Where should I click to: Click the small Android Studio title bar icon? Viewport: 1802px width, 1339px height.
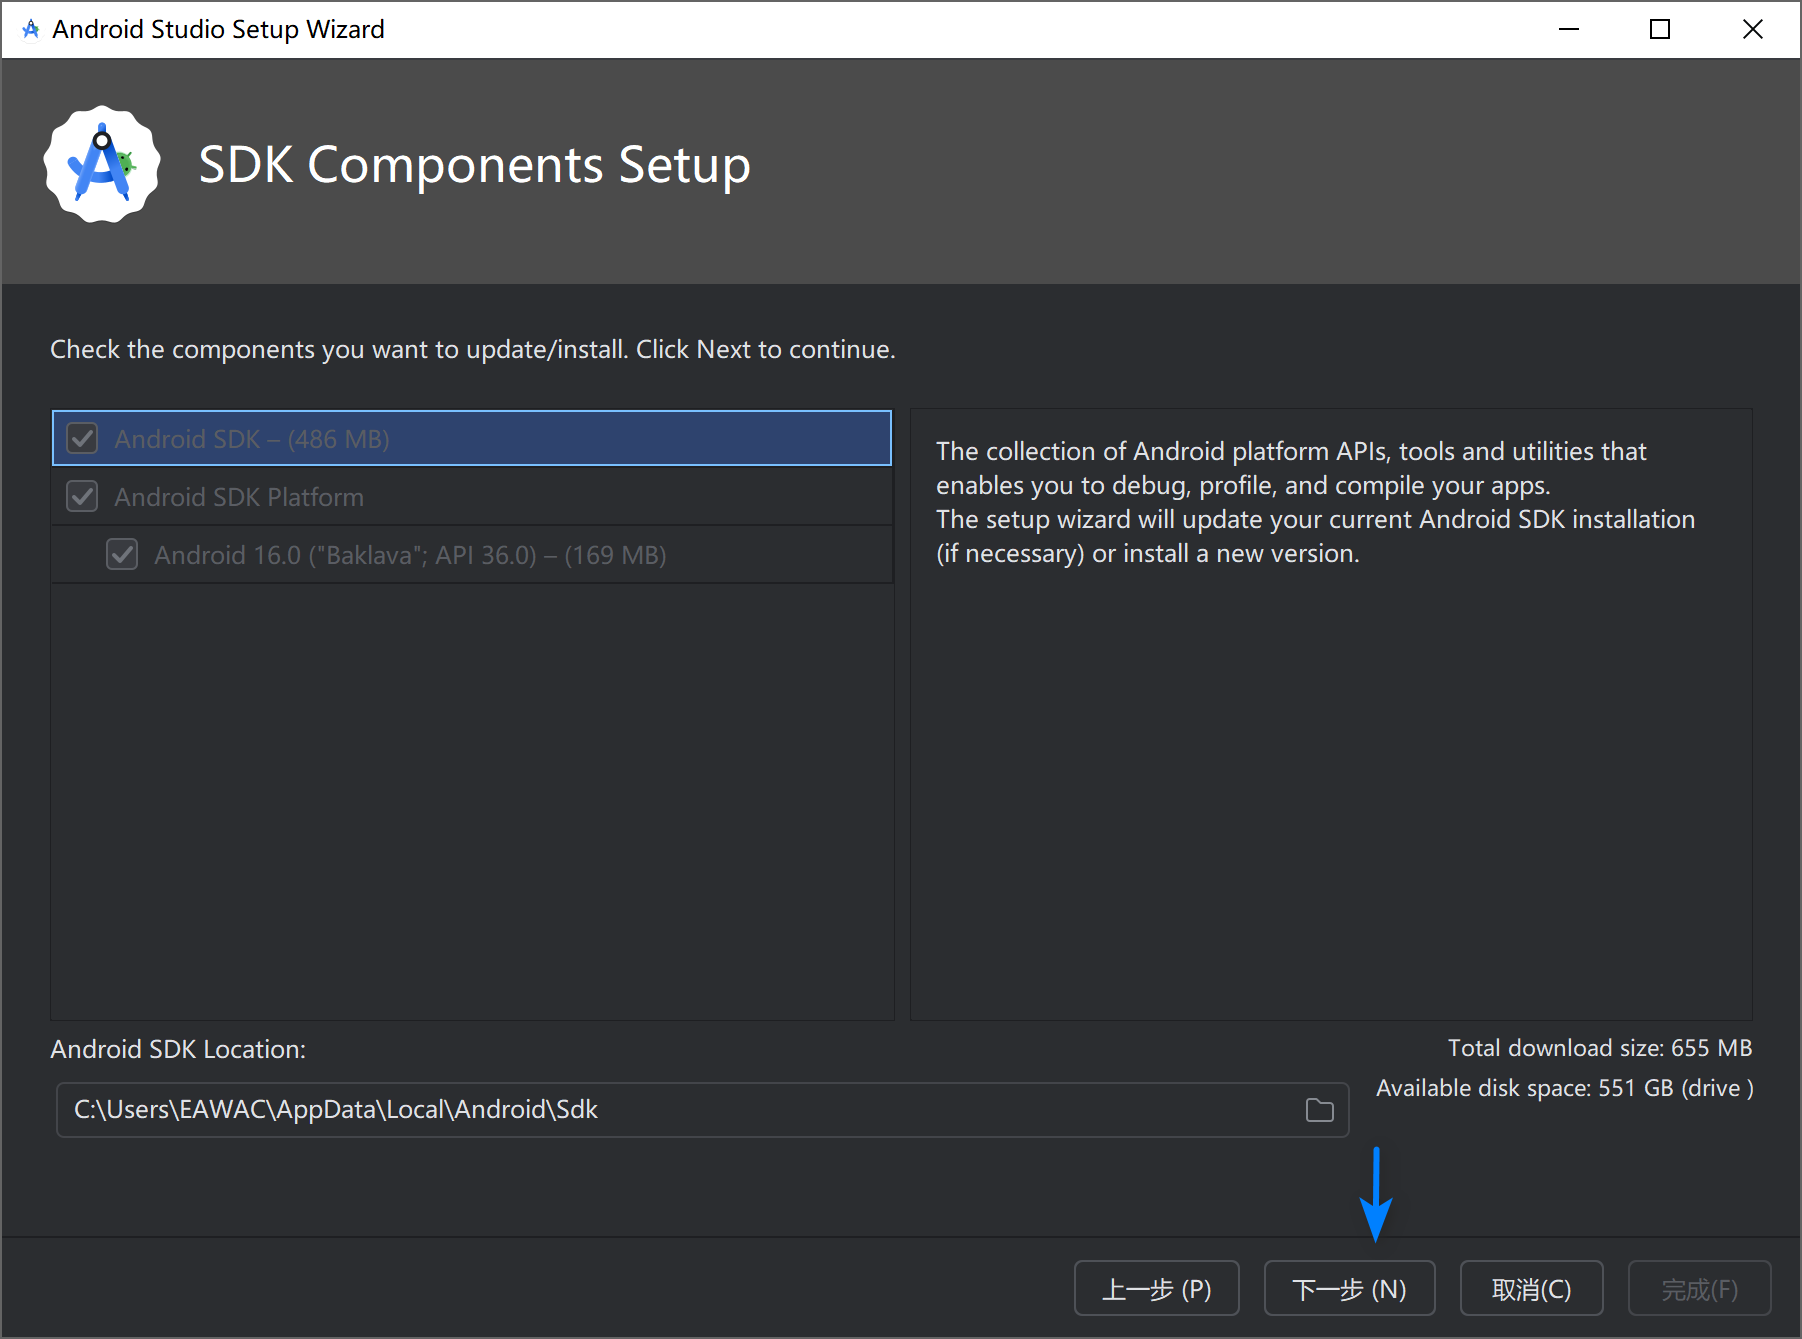(31, 29)
